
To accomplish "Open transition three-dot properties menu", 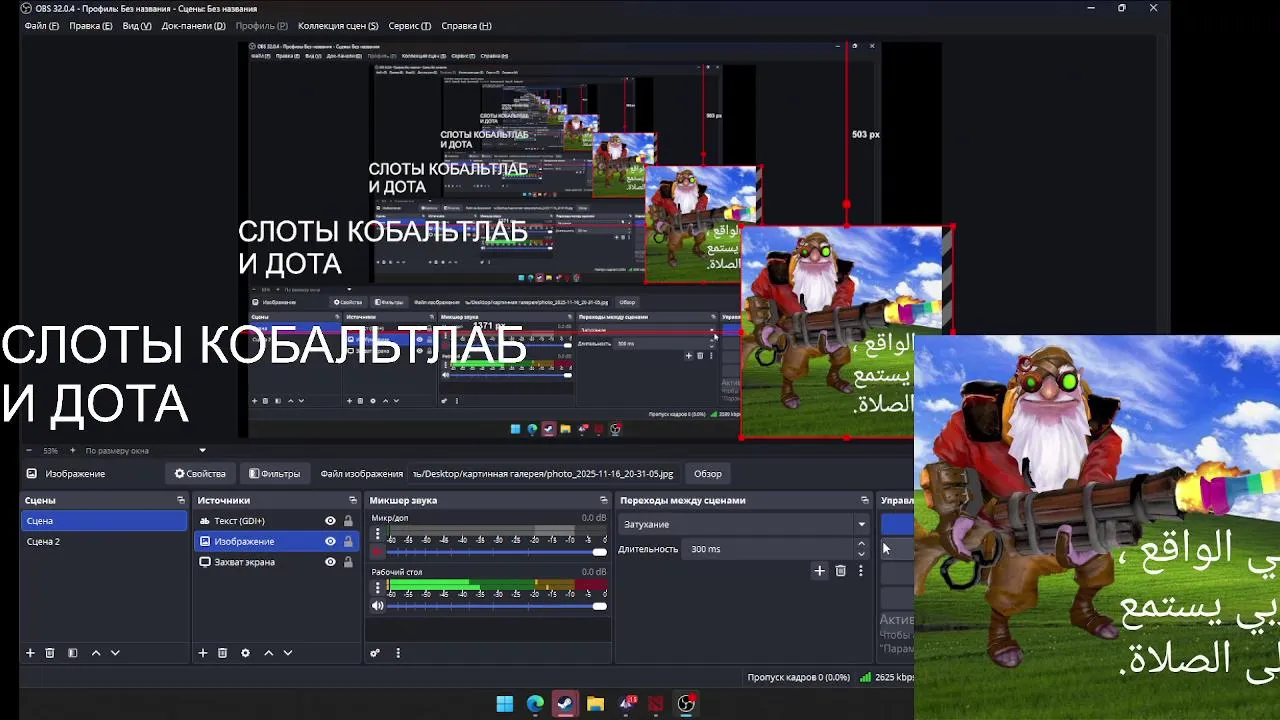I will pyautogui.click(x=861, y=571).
